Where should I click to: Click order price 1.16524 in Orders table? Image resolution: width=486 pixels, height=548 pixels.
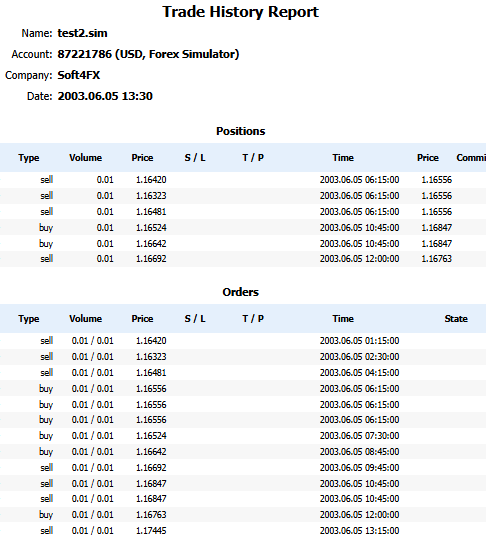click(x=151, y=436)
